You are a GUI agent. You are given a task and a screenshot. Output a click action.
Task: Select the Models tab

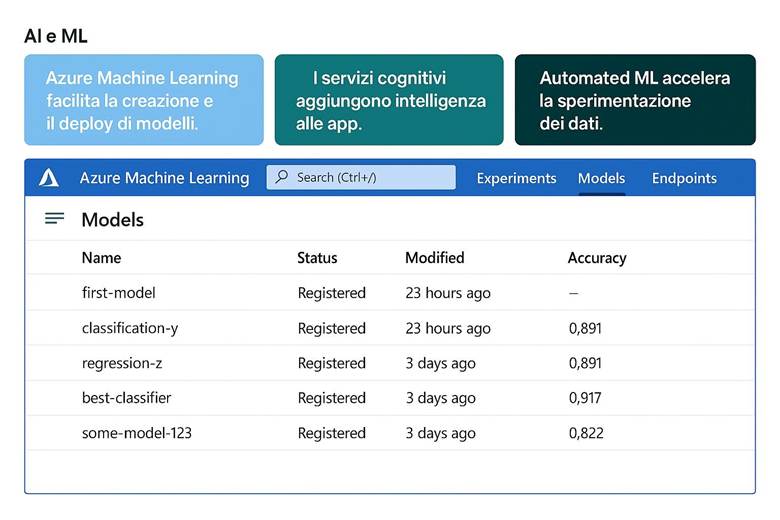pos(601,178)
